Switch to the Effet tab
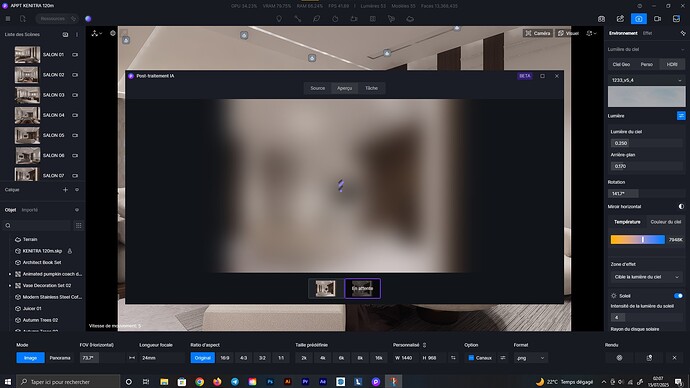The height and width of the screenshot is (388, 690). (x=647, y=33)
